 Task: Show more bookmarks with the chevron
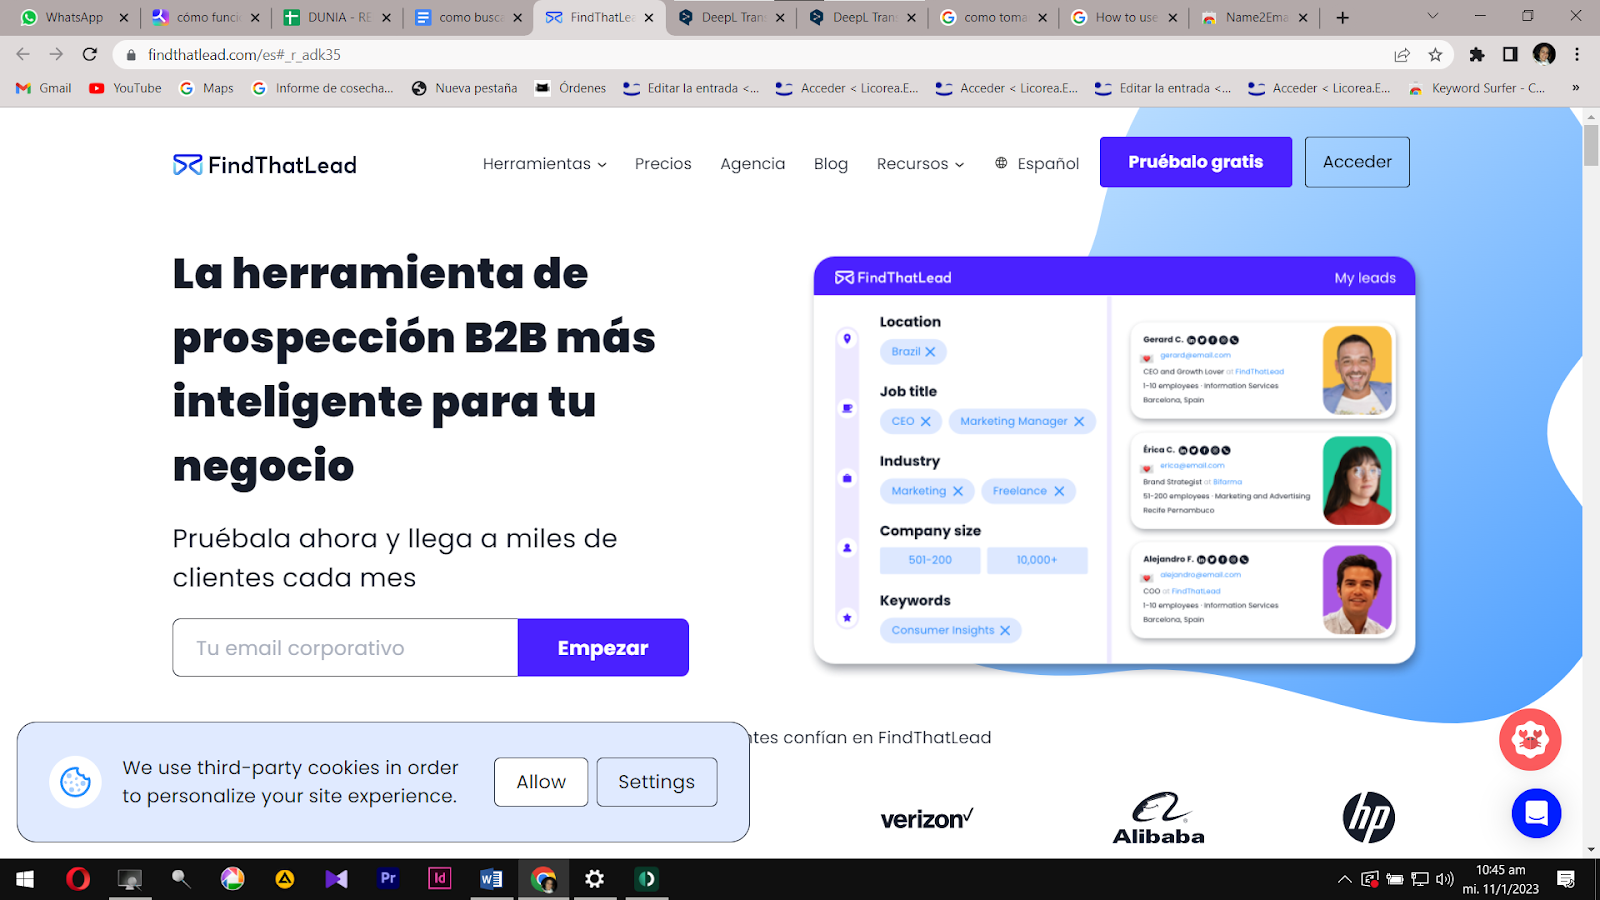(1575, 88)
